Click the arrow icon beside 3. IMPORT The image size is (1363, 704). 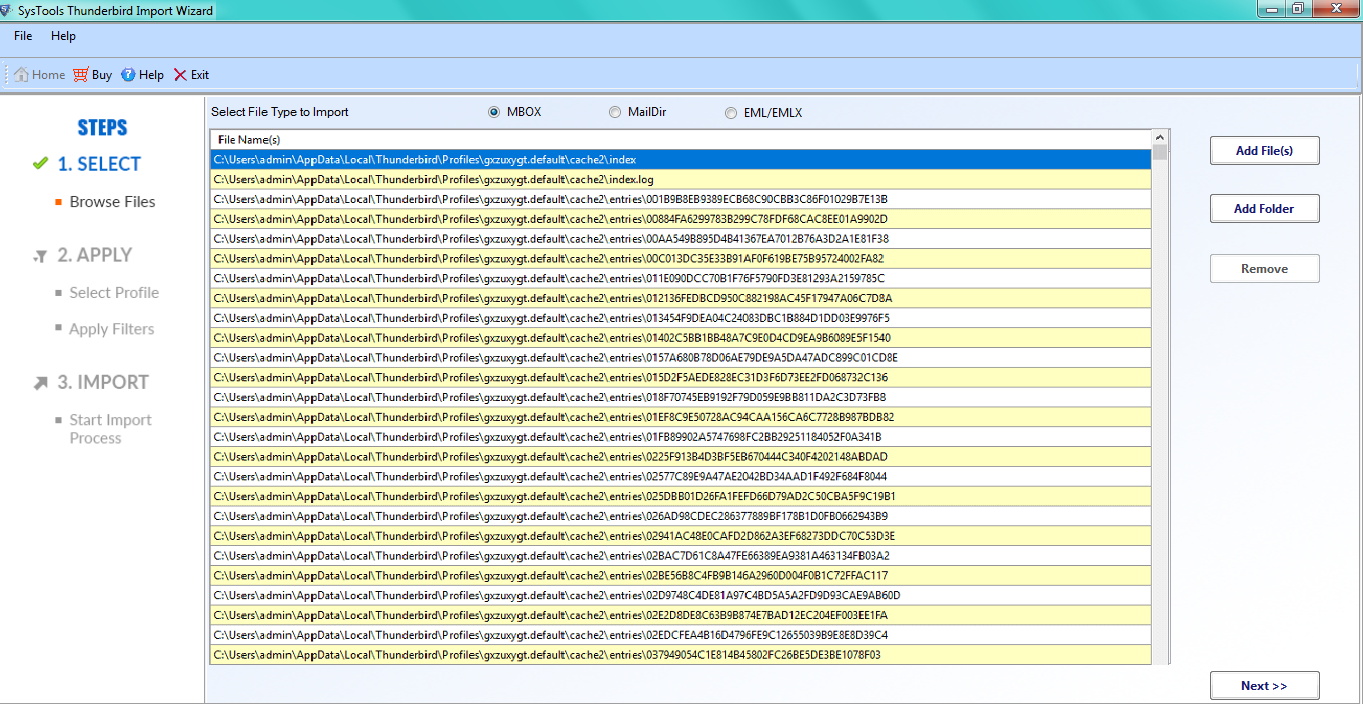[41, 382]
